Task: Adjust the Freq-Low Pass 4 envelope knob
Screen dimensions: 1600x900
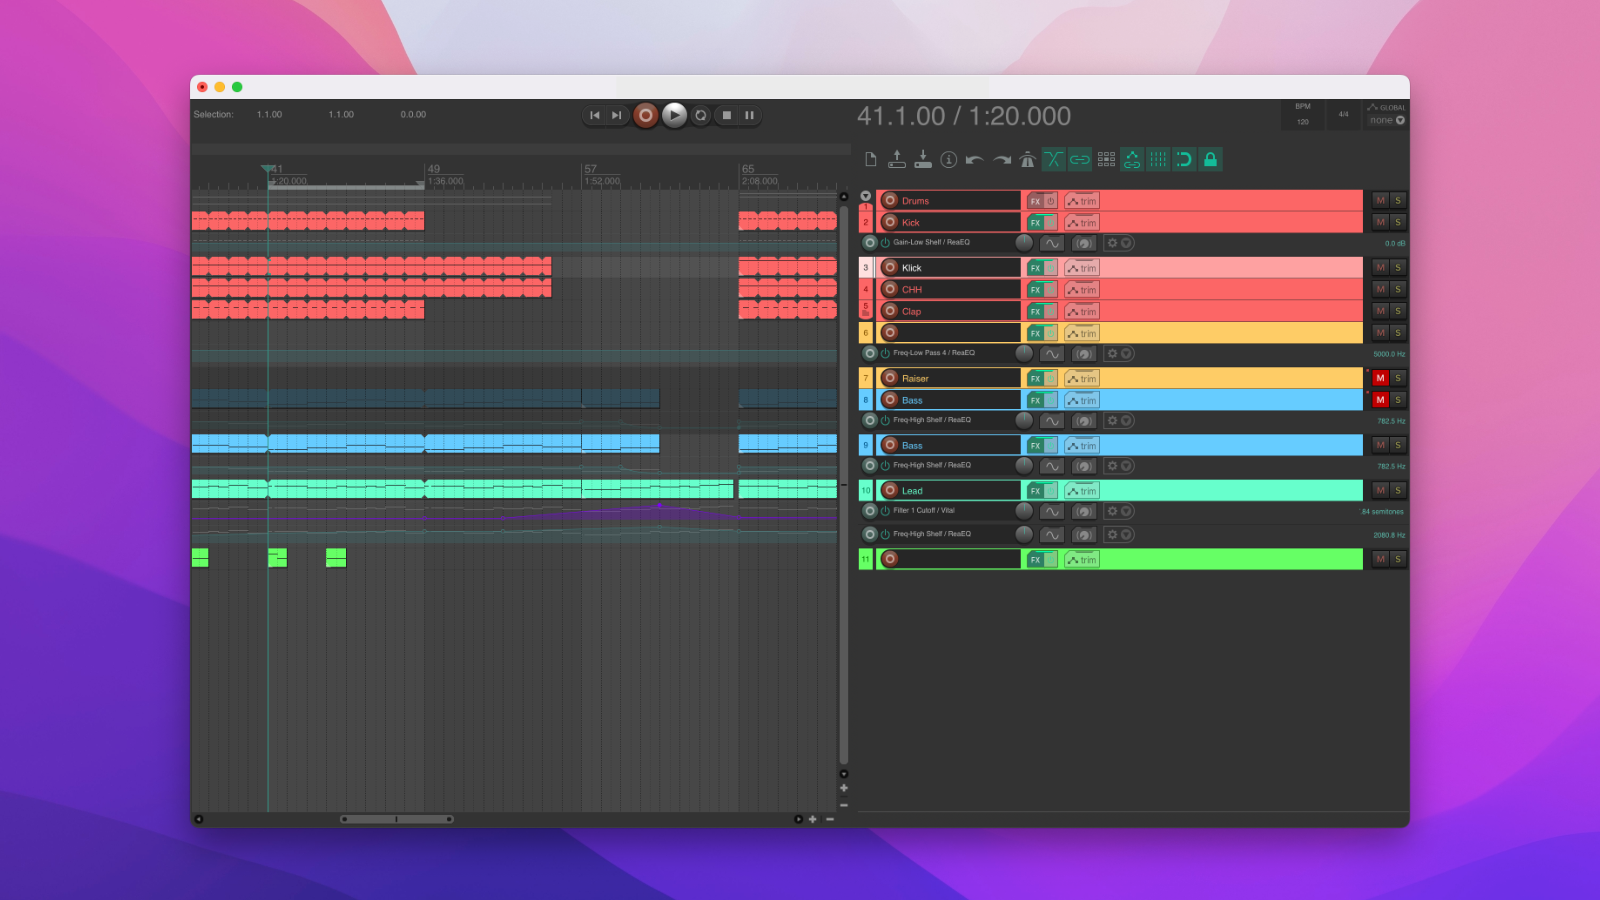Action: click(x=1024, y=353)
